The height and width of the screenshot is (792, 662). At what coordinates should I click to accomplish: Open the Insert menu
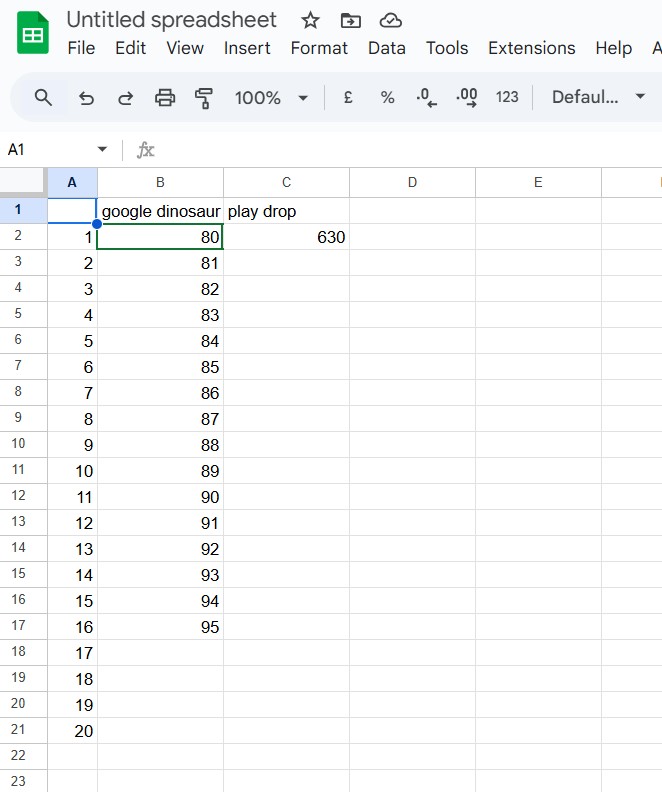pos(247,48)
